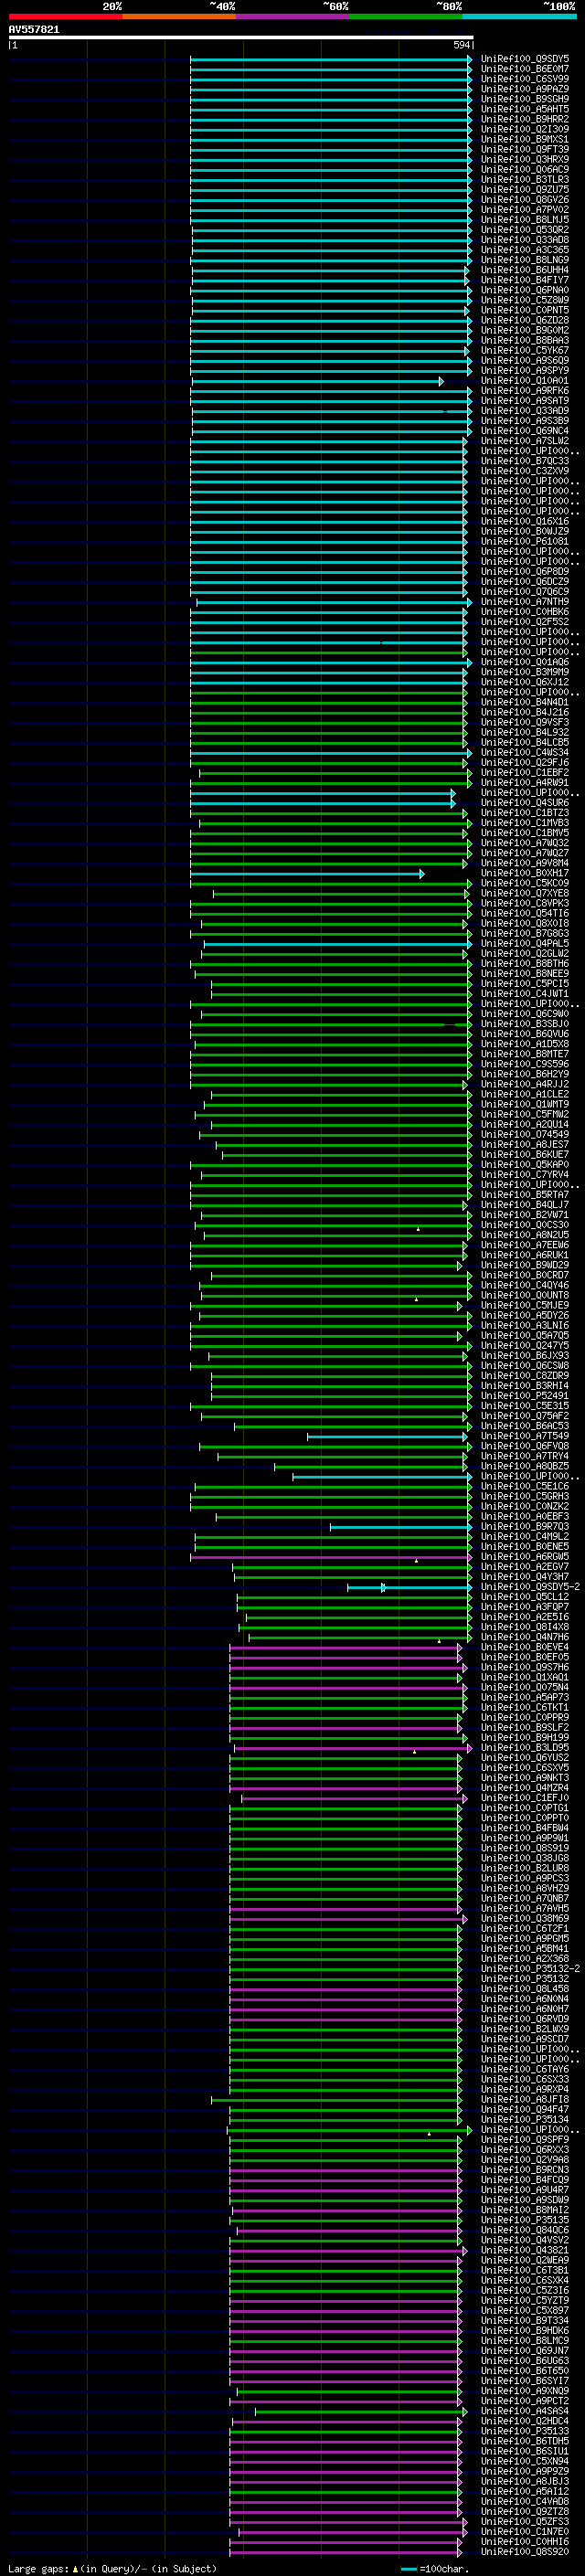The width and height of the screenshot is (585, 2576).
Task: Select the query label AV557821
Action: pos(34,29)
